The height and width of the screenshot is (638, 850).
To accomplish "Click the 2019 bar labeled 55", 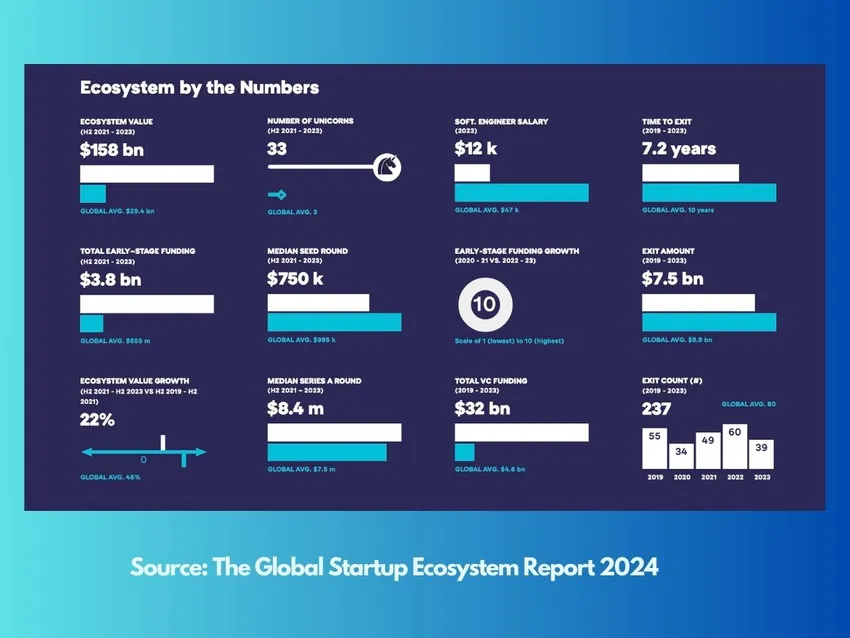I will pyautogui.click(x=655, y=447).
